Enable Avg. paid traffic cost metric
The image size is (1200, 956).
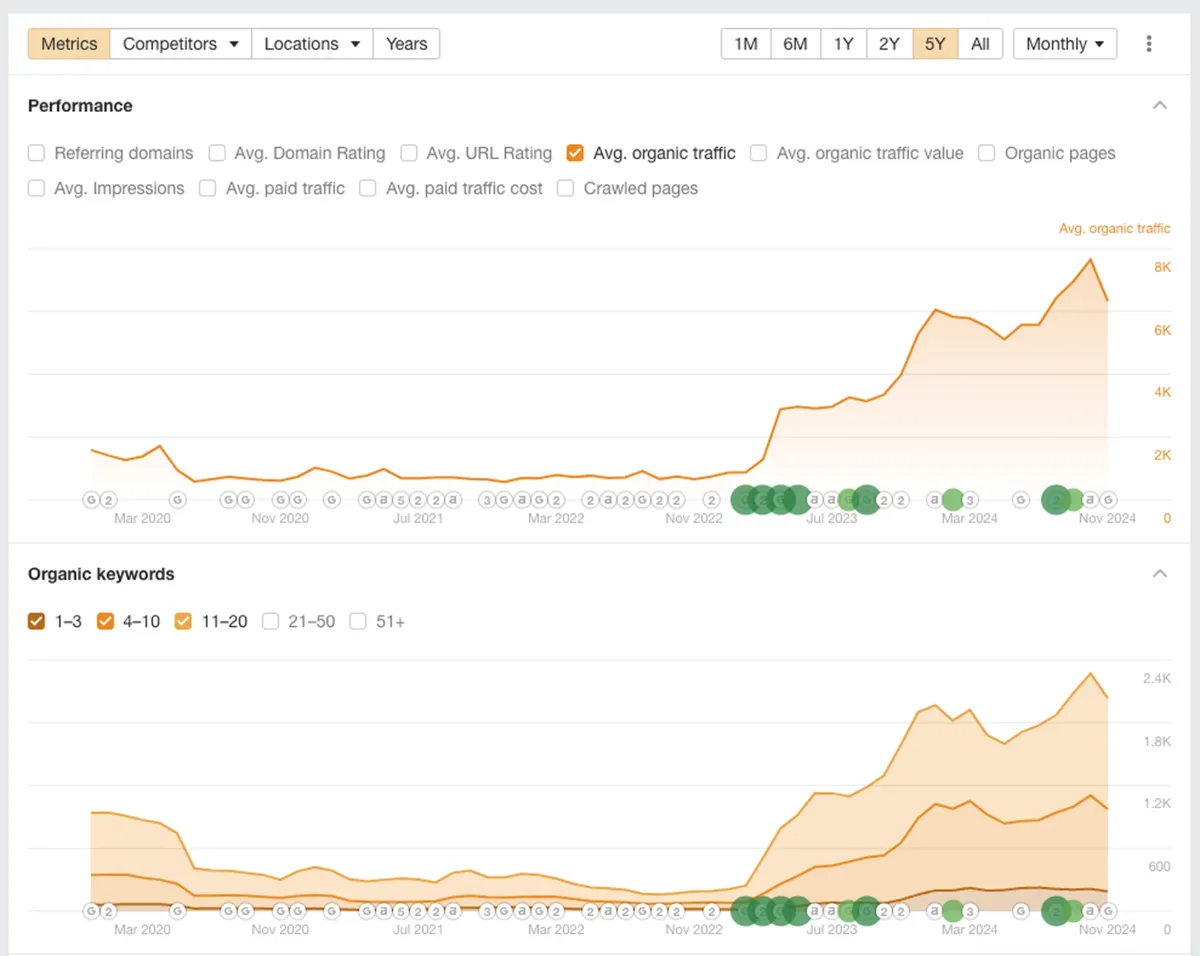pos(368,188)
